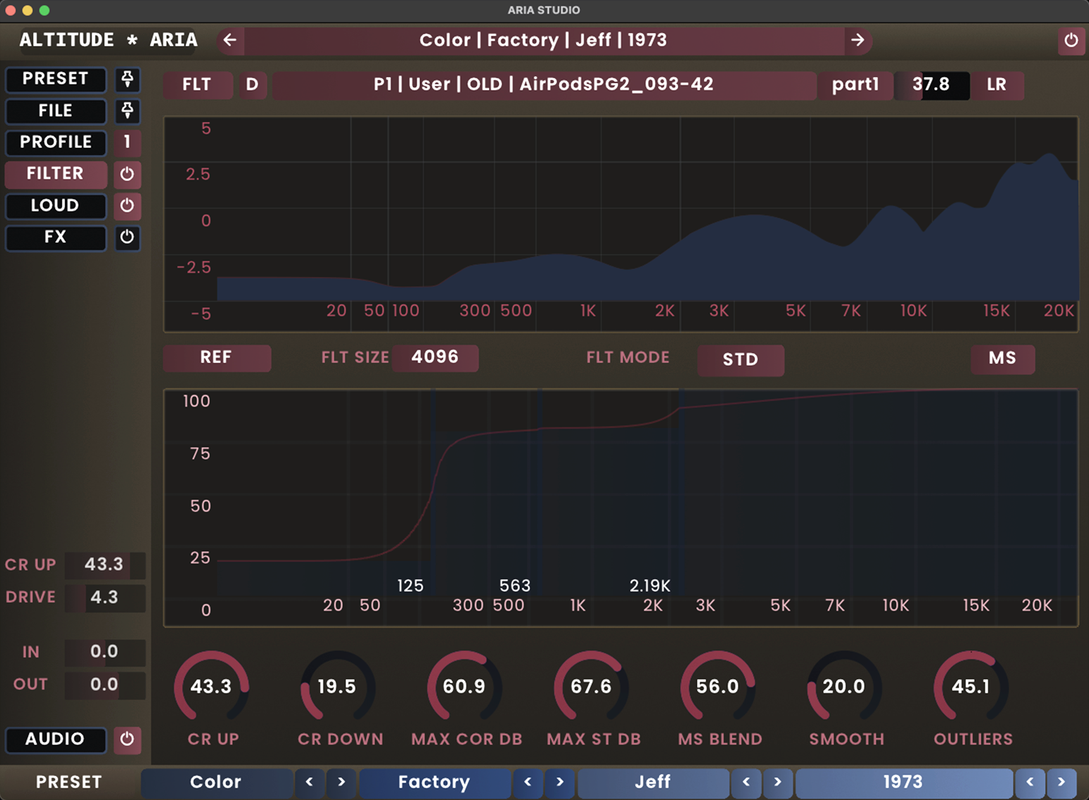Screen dimensions: 1089x800
Task: Toggle the FILTER power button
Action: 127,174
